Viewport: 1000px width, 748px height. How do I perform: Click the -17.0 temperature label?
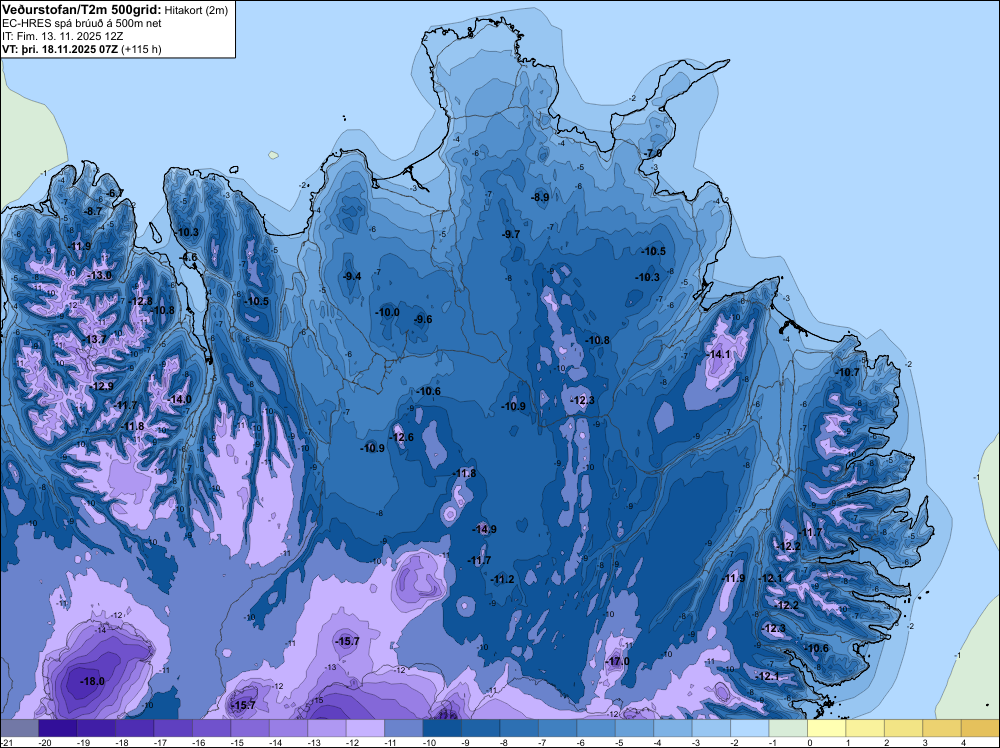(617, 662)
